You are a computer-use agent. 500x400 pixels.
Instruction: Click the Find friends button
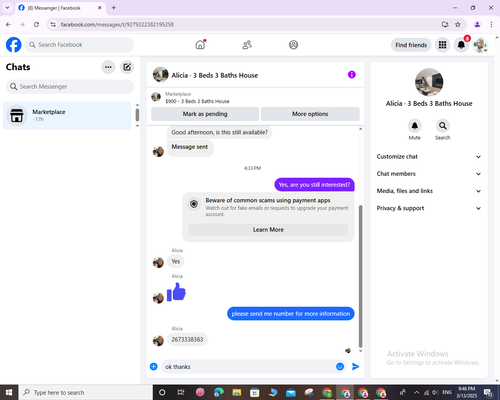coord(411,45)
